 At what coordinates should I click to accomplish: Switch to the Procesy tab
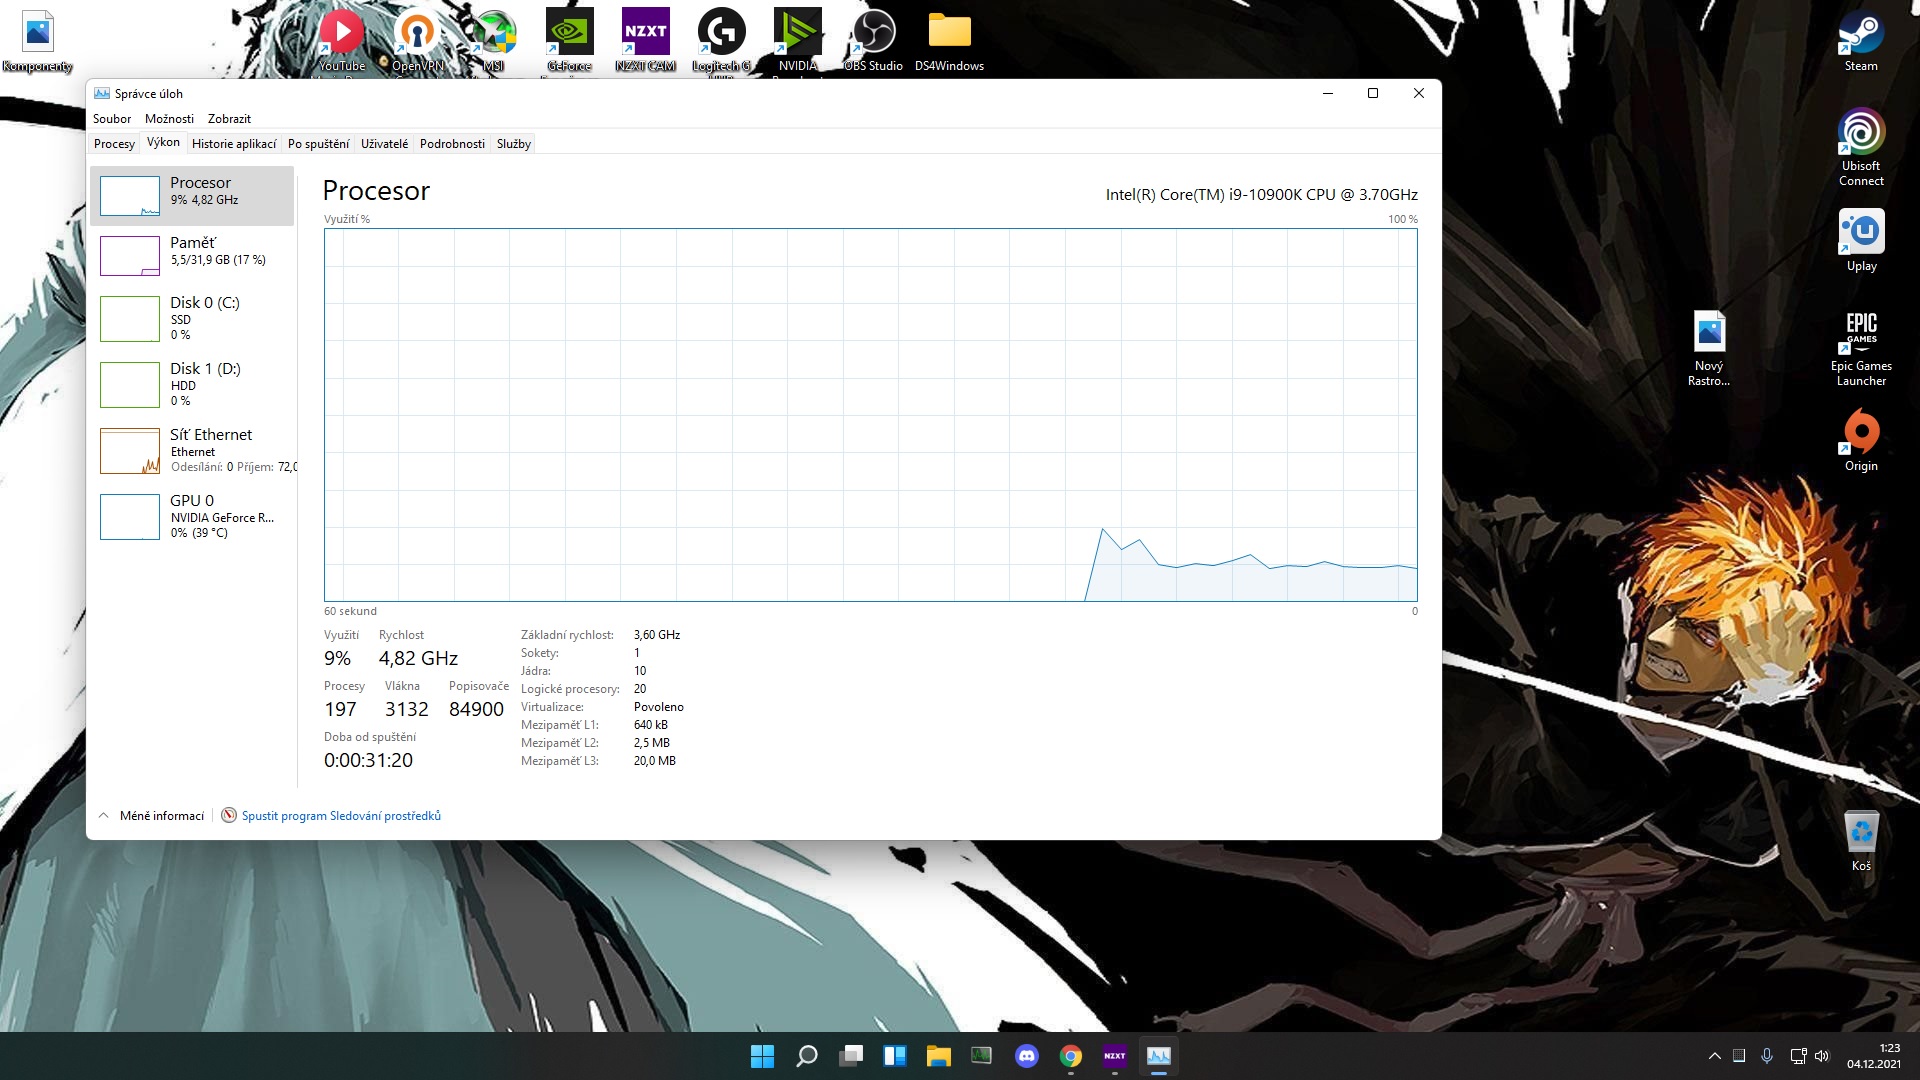pos(114,144)
